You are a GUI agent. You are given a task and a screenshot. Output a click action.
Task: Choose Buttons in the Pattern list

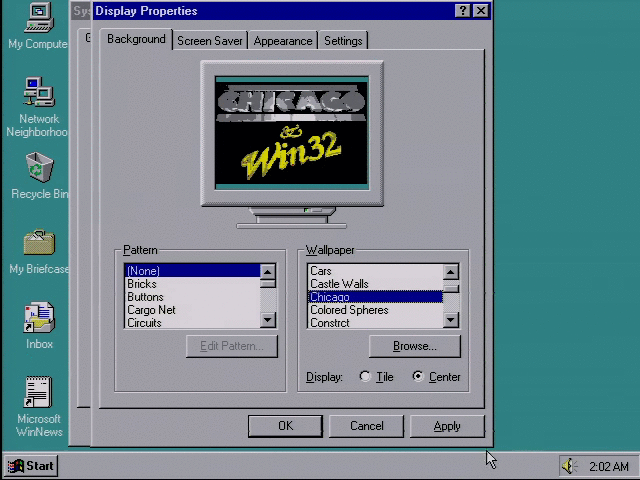[x=192, y=297]
